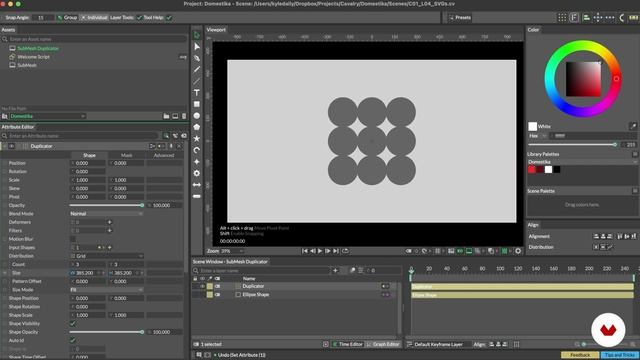640x360 pixels.
Task: Add a Deformer with plus icon
Action: click(x=109, y=222)
